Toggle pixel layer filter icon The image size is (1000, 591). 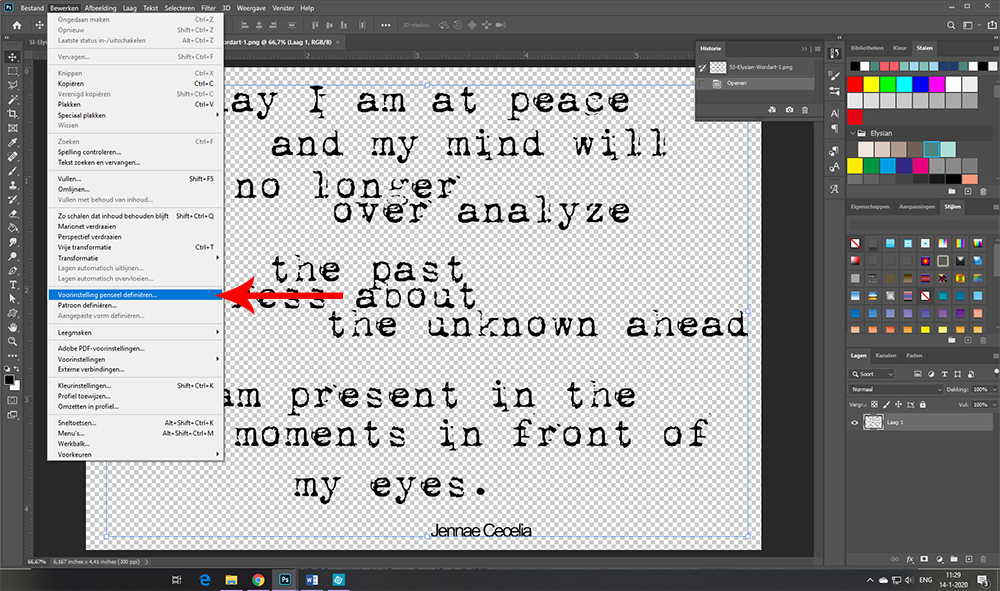pyautogui.click(x=918, y=374)
